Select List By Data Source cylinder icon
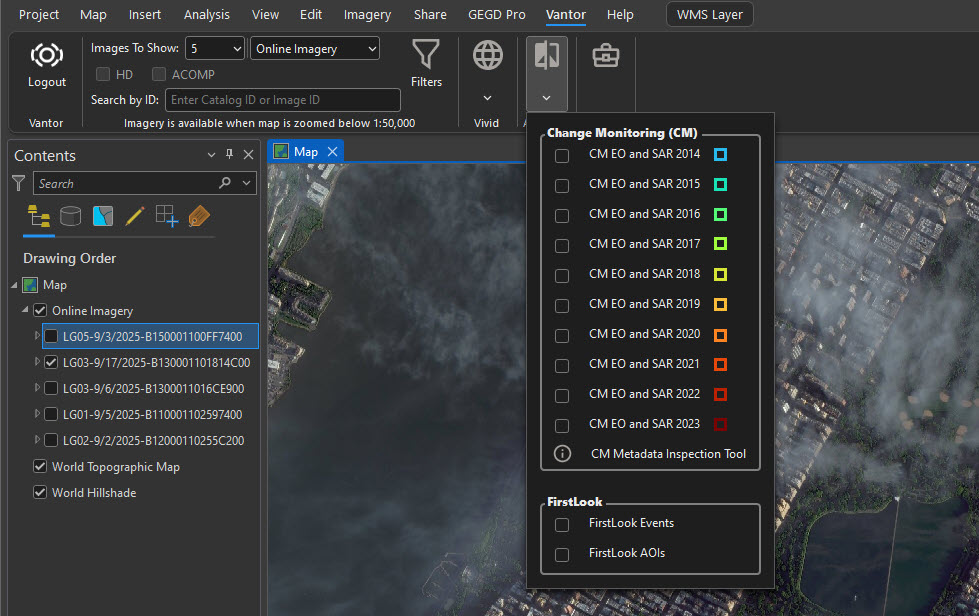The height and width of the screenshot is (616, 979). (x=71, y=216)
